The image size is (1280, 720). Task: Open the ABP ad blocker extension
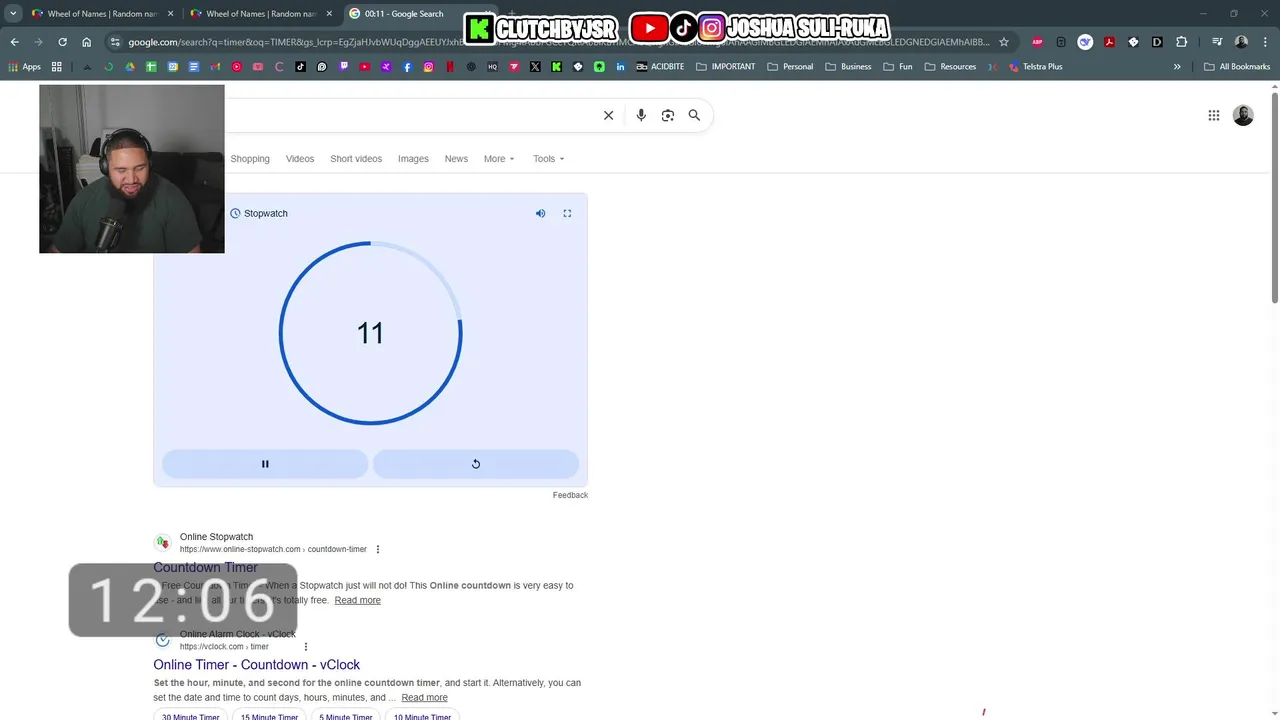coord(1037,42)
